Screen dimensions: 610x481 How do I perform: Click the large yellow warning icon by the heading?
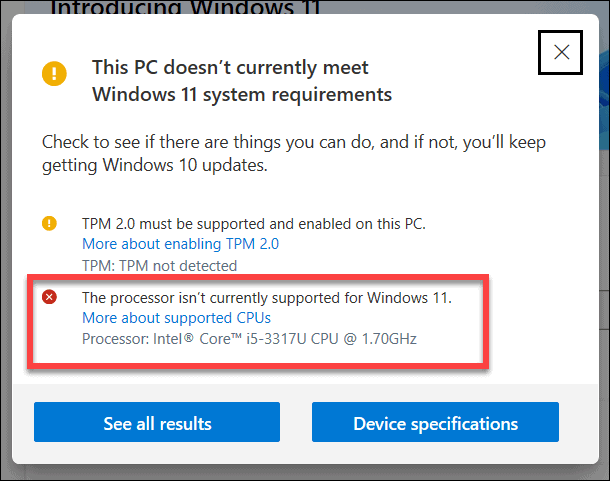tap(54, 74)
